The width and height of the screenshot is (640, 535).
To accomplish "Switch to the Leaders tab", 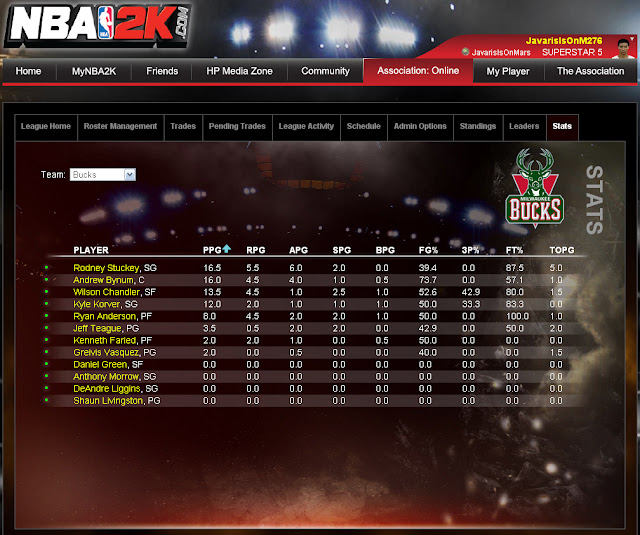I will click(524, 127).
